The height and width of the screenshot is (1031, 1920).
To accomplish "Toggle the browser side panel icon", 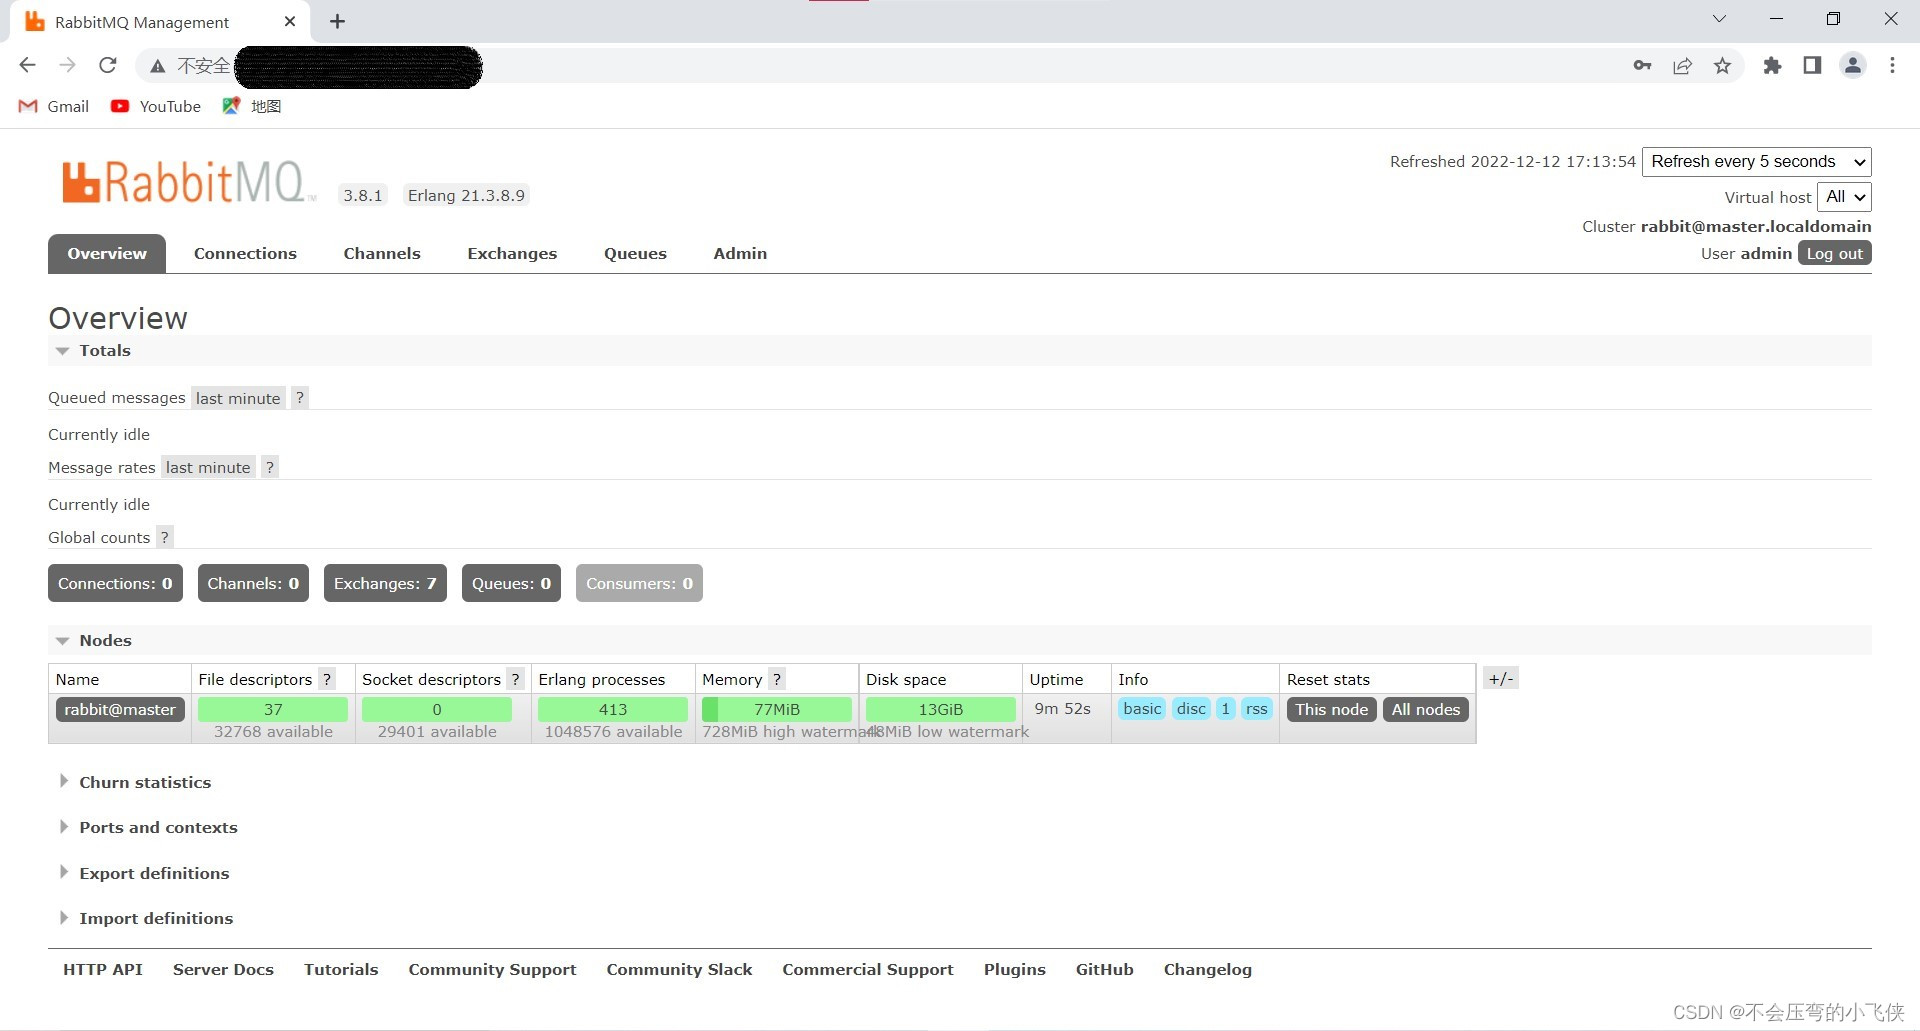I will [x=1812, y=65].
